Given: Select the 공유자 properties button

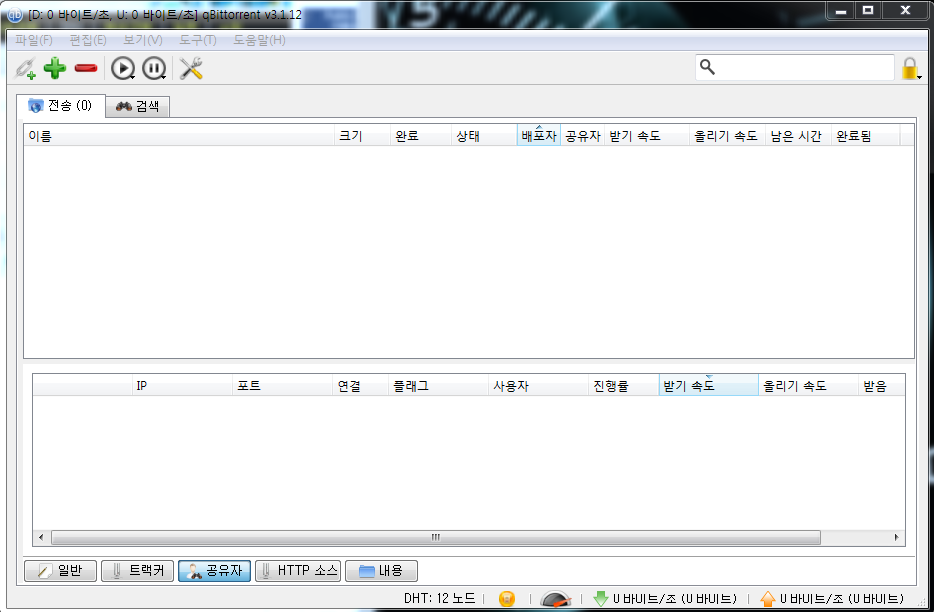Looking at the screenshot, I should 214,571.
